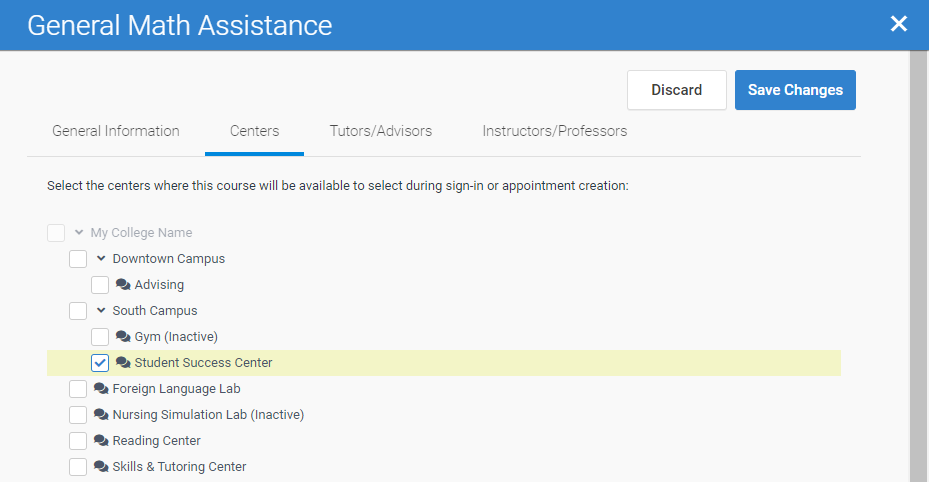
Task: Uncheck the Student Success Center checkbox
Action: tap(100, 363)
